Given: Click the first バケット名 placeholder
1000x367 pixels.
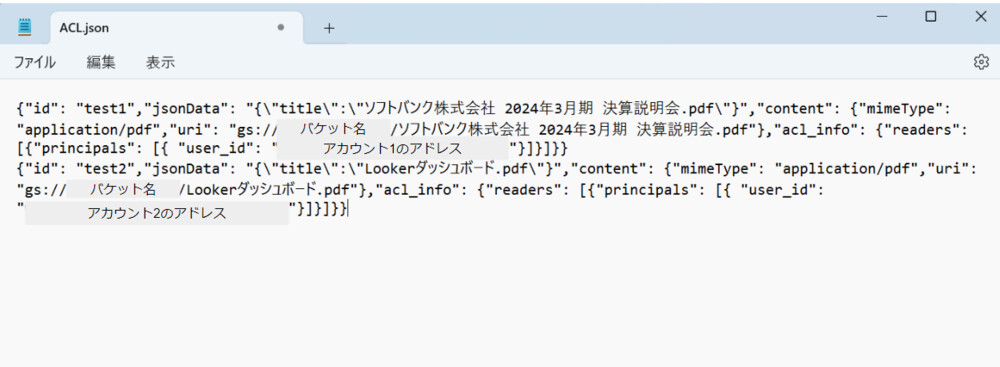Looking at the screenshot, I should 333,129.
